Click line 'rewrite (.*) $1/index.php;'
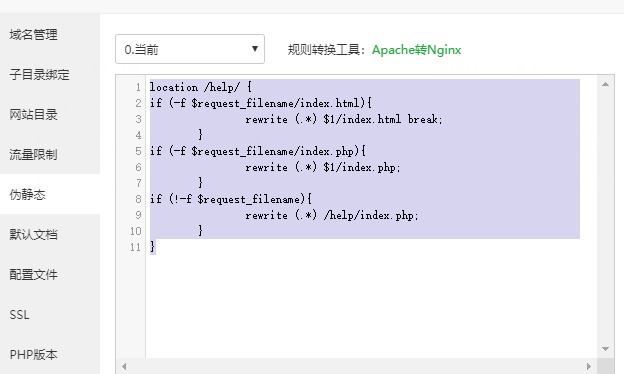The height and width of the screenshot is (374, 624). tap(323, 168)
